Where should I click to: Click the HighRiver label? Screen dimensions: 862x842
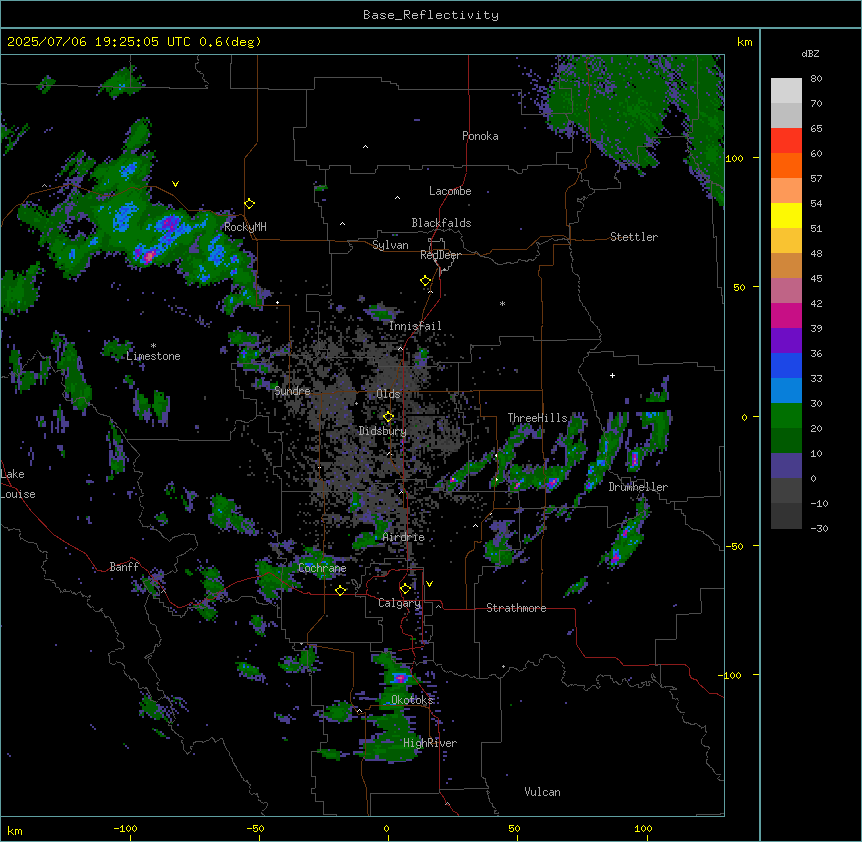430,743
